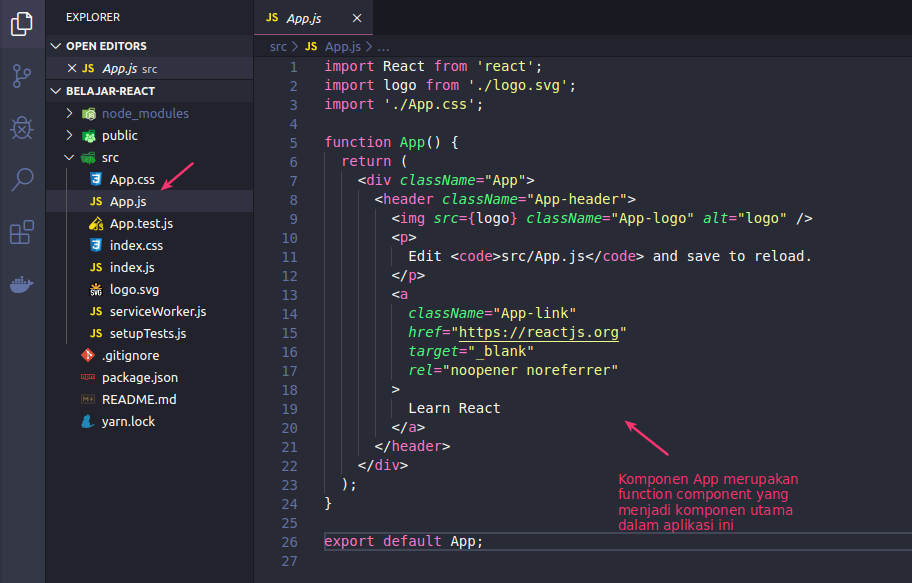Click the img tag on line 9

pos(602,218)
